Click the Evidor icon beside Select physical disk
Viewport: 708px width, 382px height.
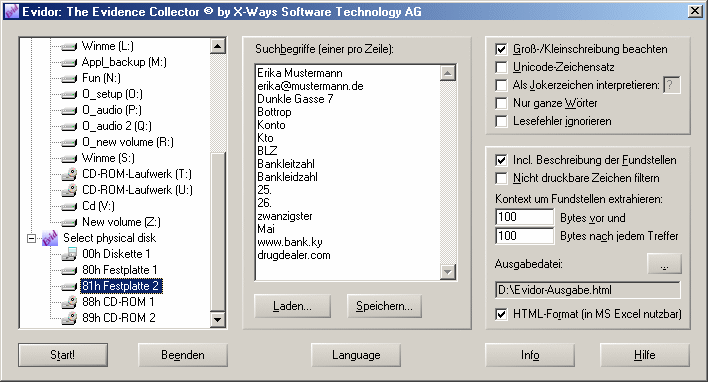(x=50, y=238)
